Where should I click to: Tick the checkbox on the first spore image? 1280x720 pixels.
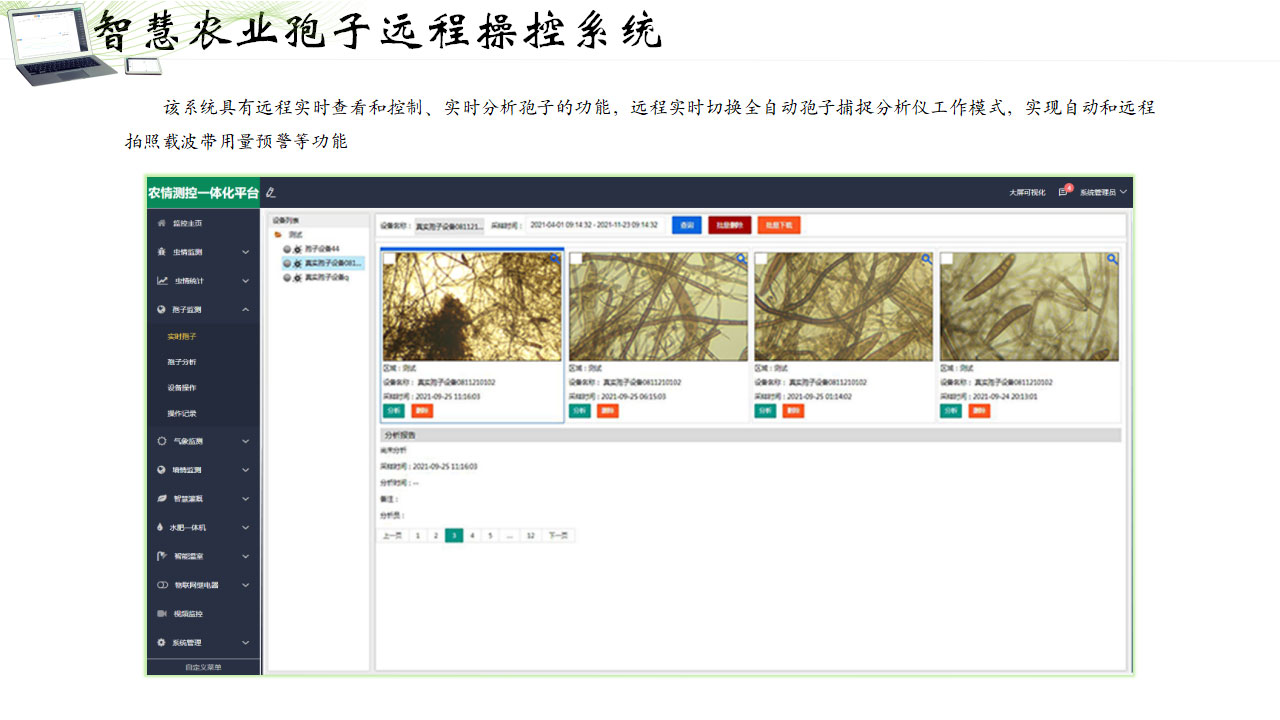tap(389, 259)
